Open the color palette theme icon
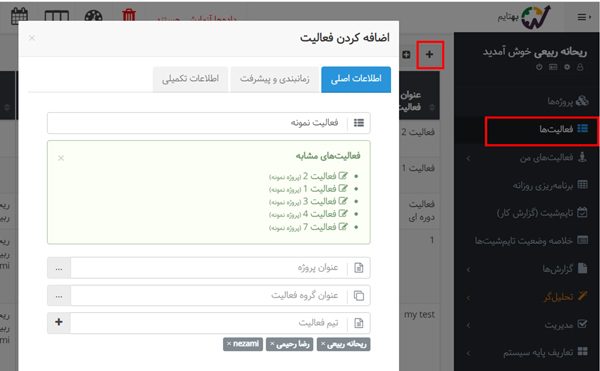This screenshot has width=600, height=371. pos(93,16)
